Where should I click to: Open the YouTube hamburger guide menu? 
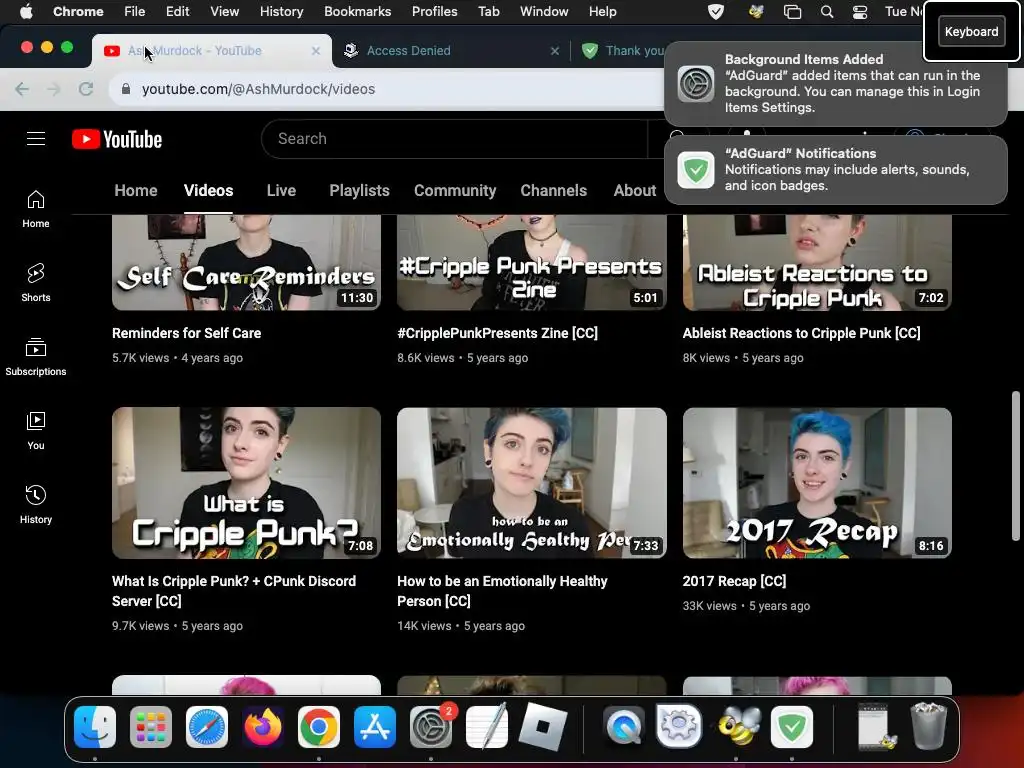36,138
